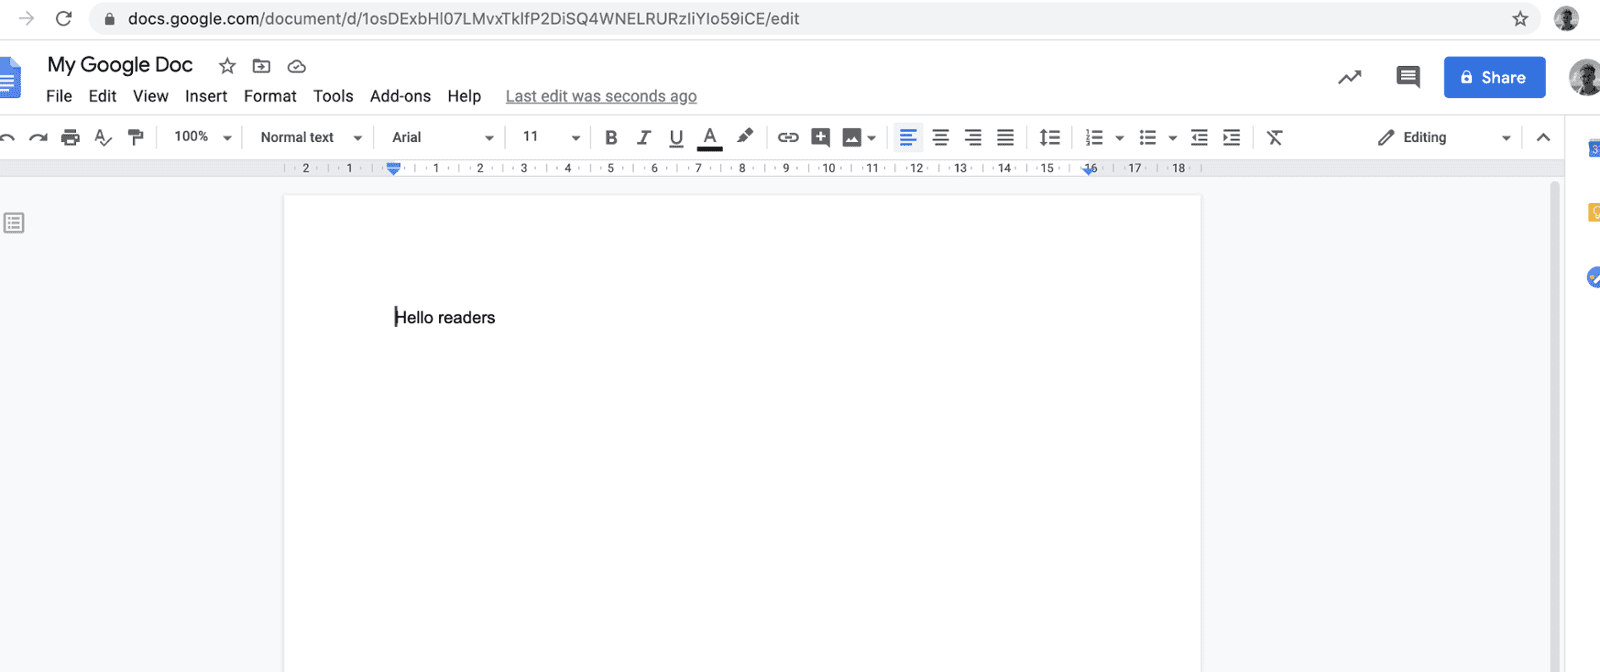Expand the Arial font dropdown
1600x672 pixels.
(442, 138)
